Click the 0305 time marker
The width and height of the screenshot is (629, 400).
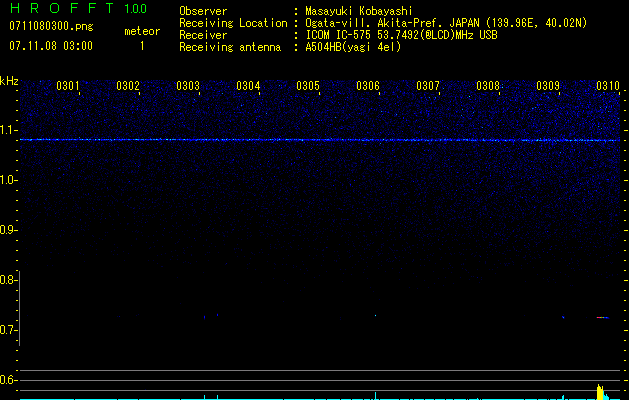pos(308,86)
